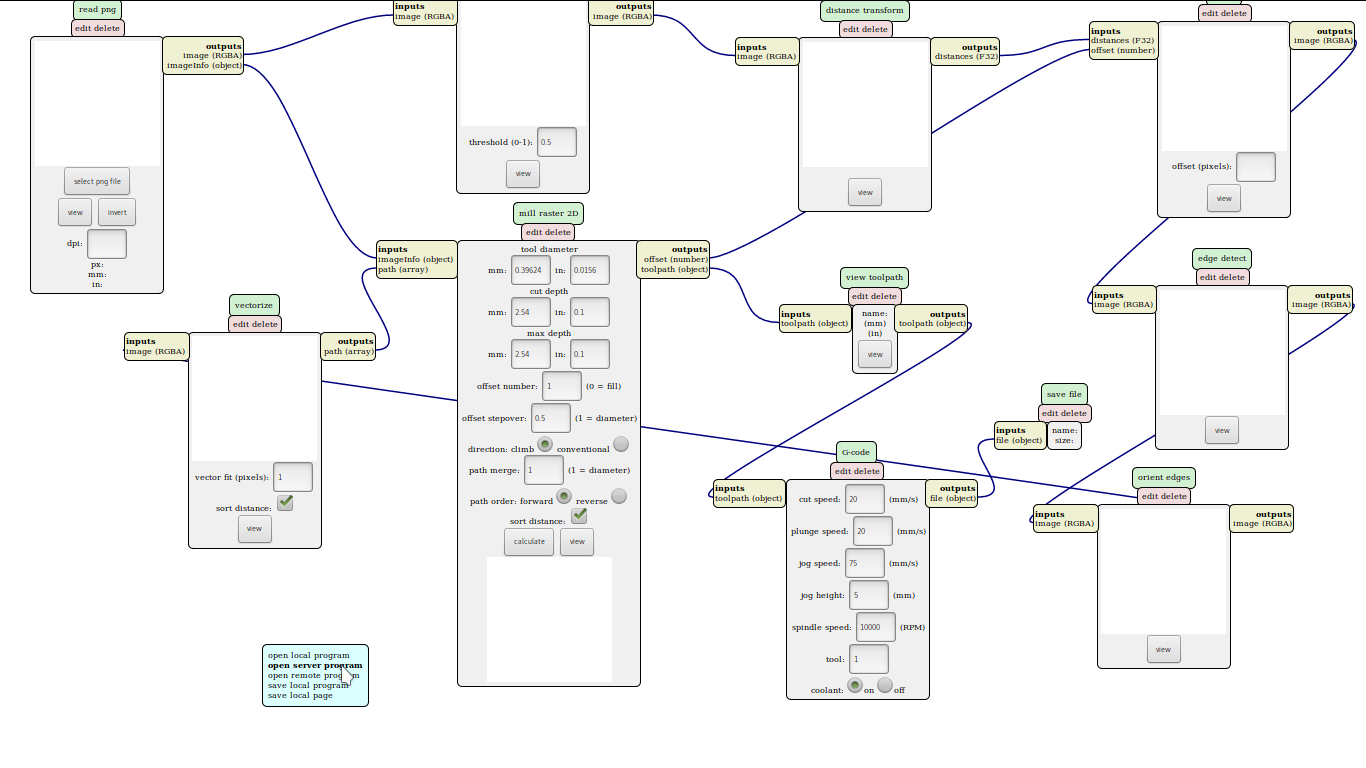1366x768 pixels.
Task: Click the offset number input
Action: click(x=562, y=386)
